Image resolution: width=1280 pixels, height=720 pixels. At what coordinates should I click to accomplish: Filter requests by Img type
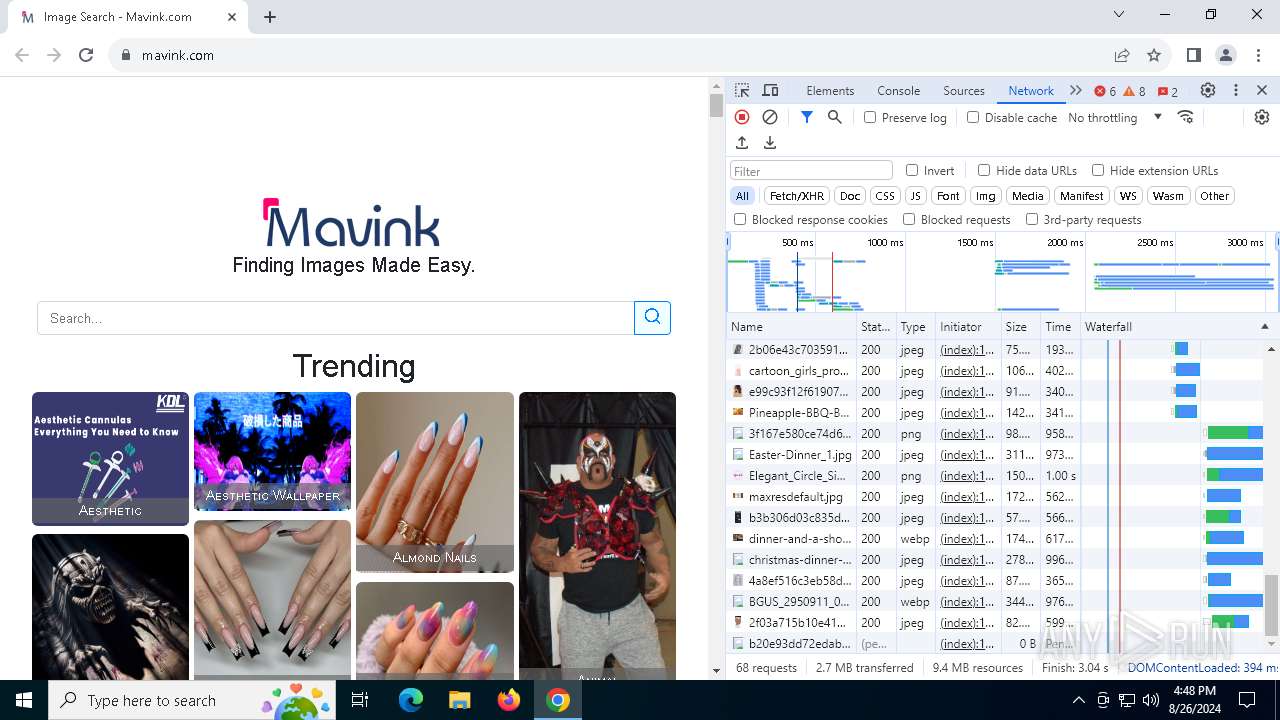click(x=986, y=196)
